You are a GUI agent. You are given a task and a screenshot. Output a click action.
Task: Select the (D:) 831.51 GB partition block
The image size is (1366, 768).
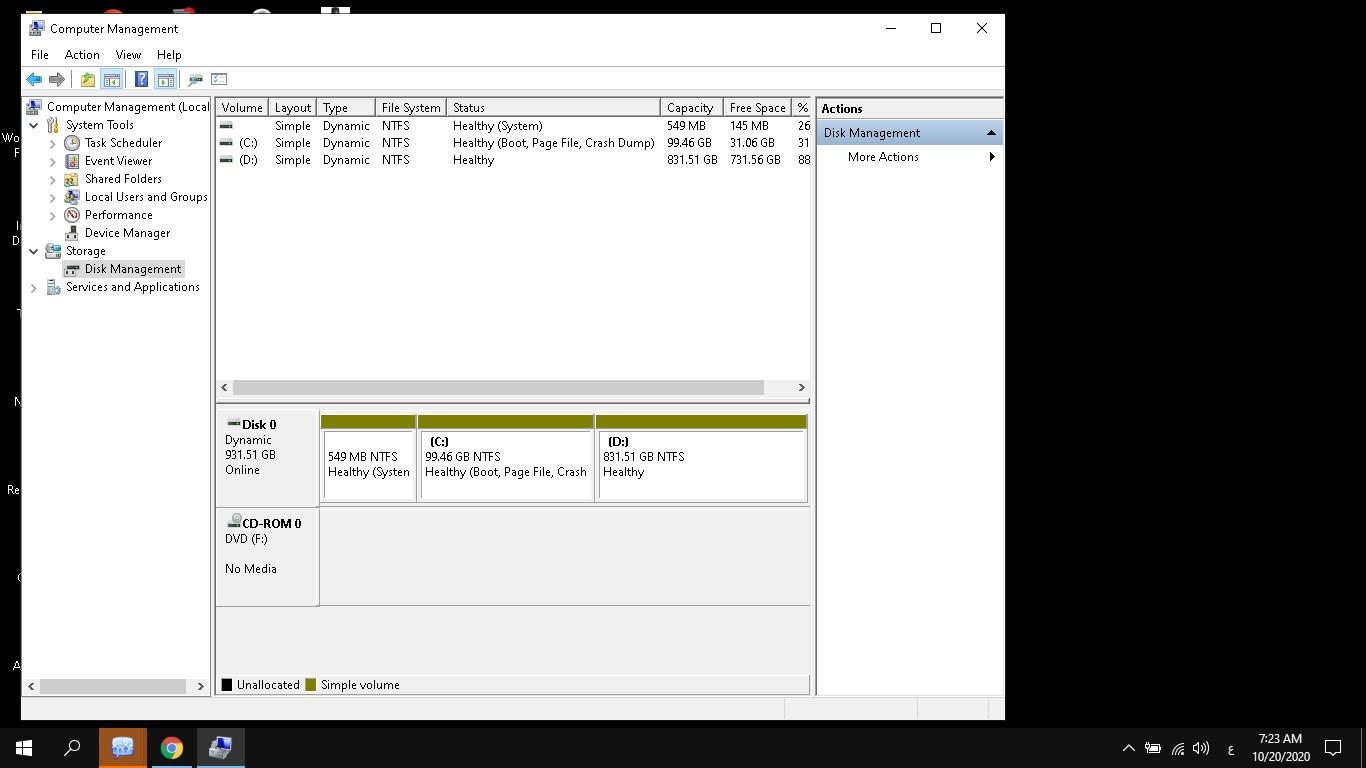pyautogui.click(x=701, y=458)
